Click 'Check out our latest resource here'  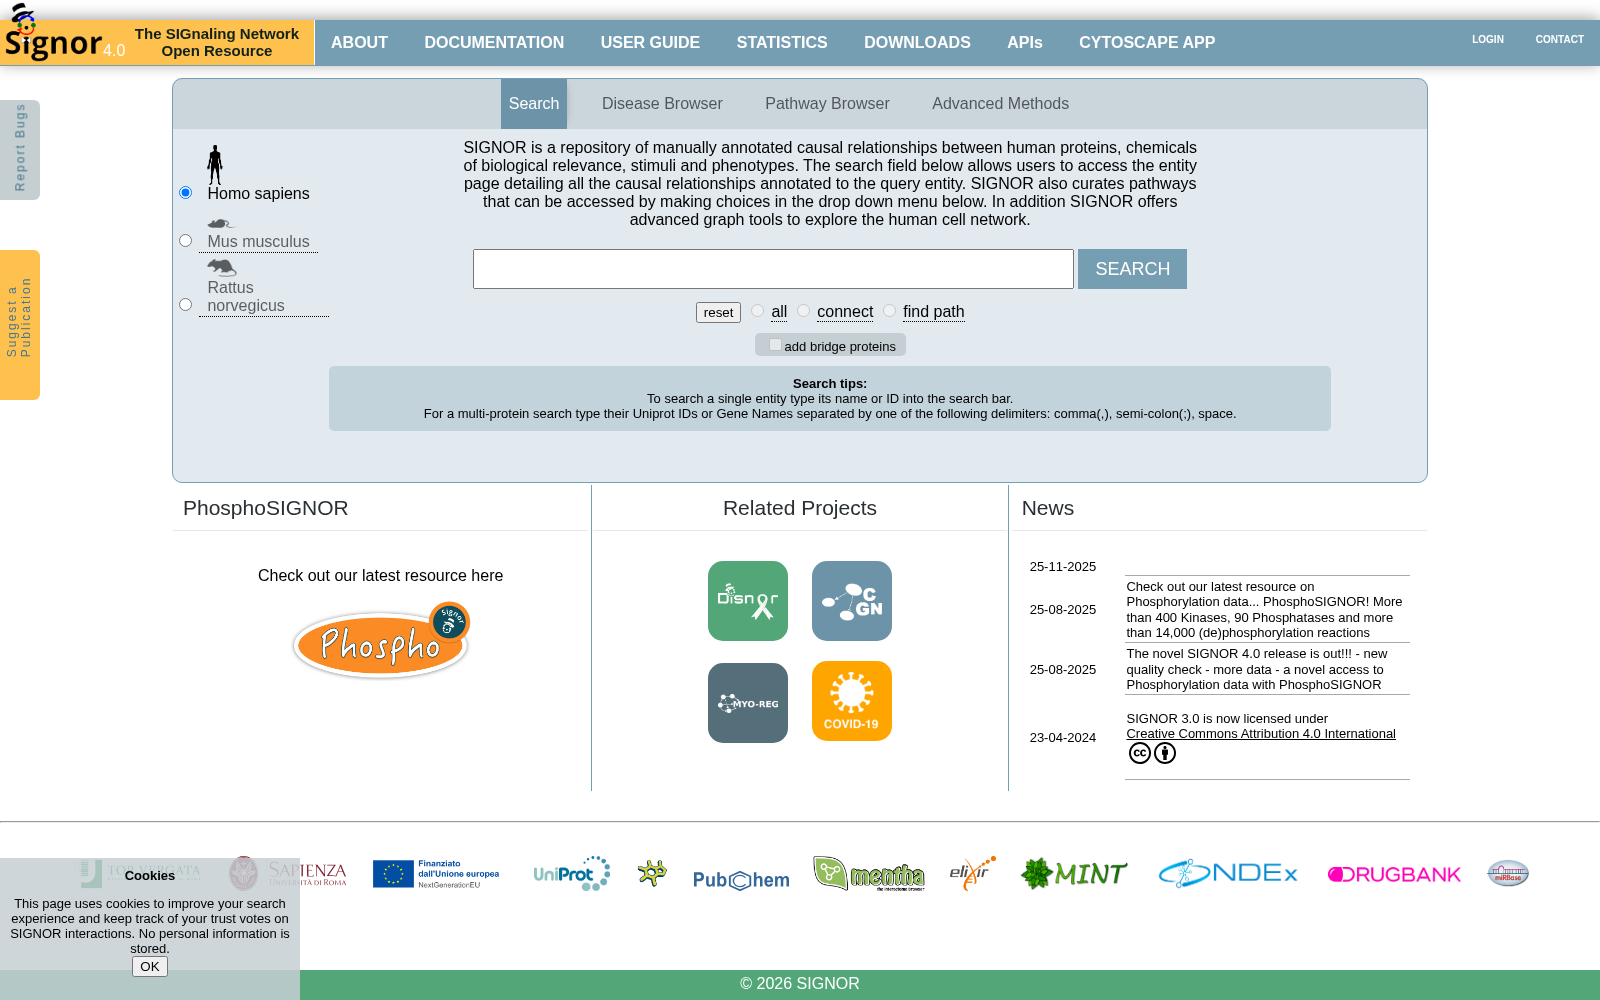[x=380, y=576]
